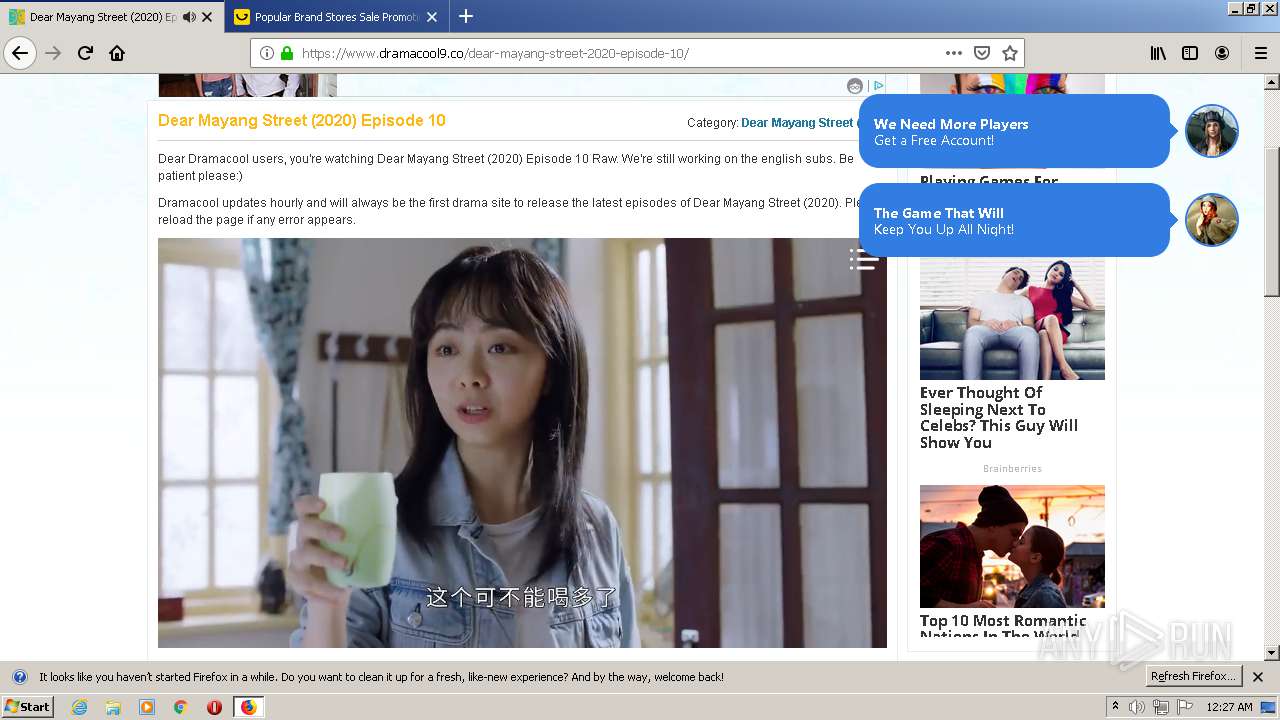Open The Game That Will notification
This screenshot has width=1280, height=720.
(1014, 220)
